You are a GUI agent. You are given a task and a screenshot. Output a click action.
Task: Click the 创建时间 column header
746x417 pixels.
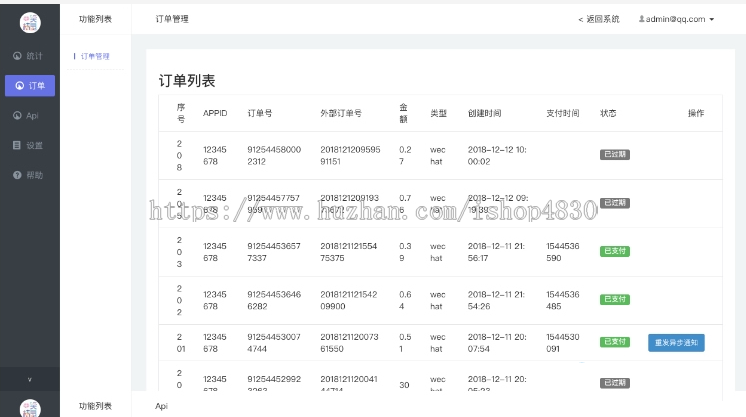click(x=484, y=113)
